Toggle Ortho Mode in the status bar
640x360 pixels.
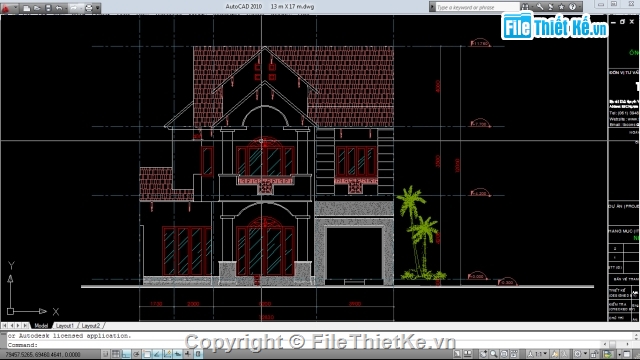(x=126, y=354)
